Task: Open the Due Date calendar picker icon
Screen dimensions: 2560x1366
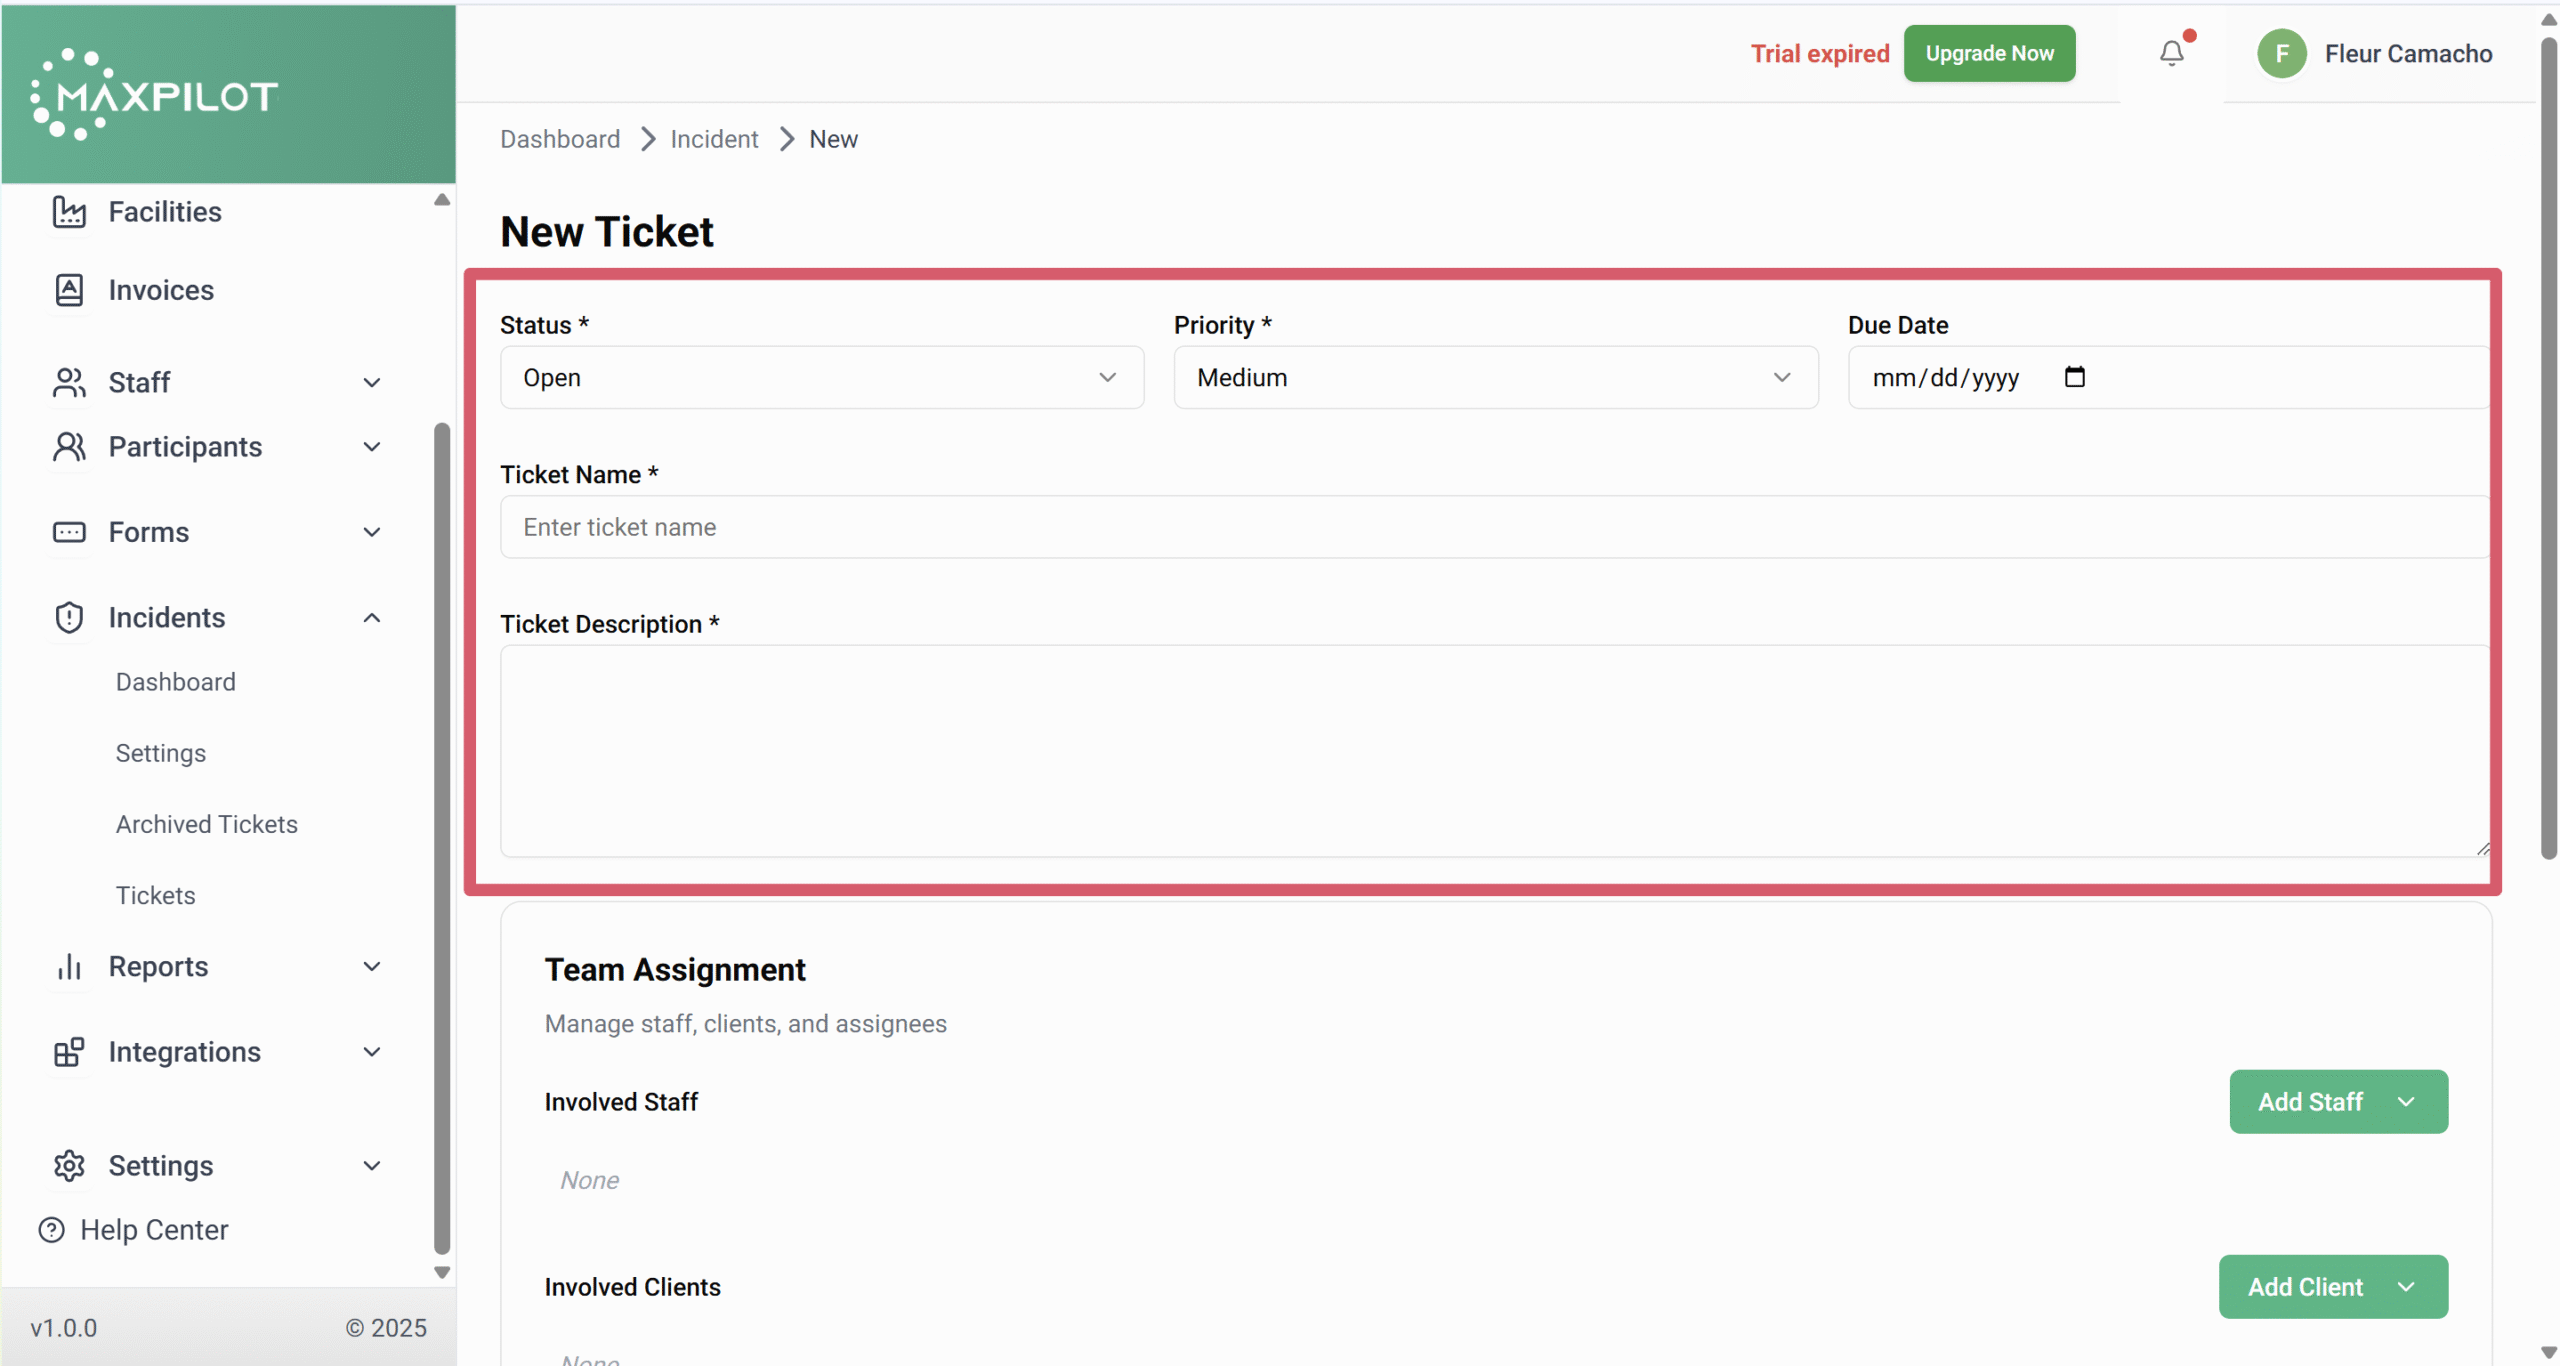Action: tap(2074, 377)
